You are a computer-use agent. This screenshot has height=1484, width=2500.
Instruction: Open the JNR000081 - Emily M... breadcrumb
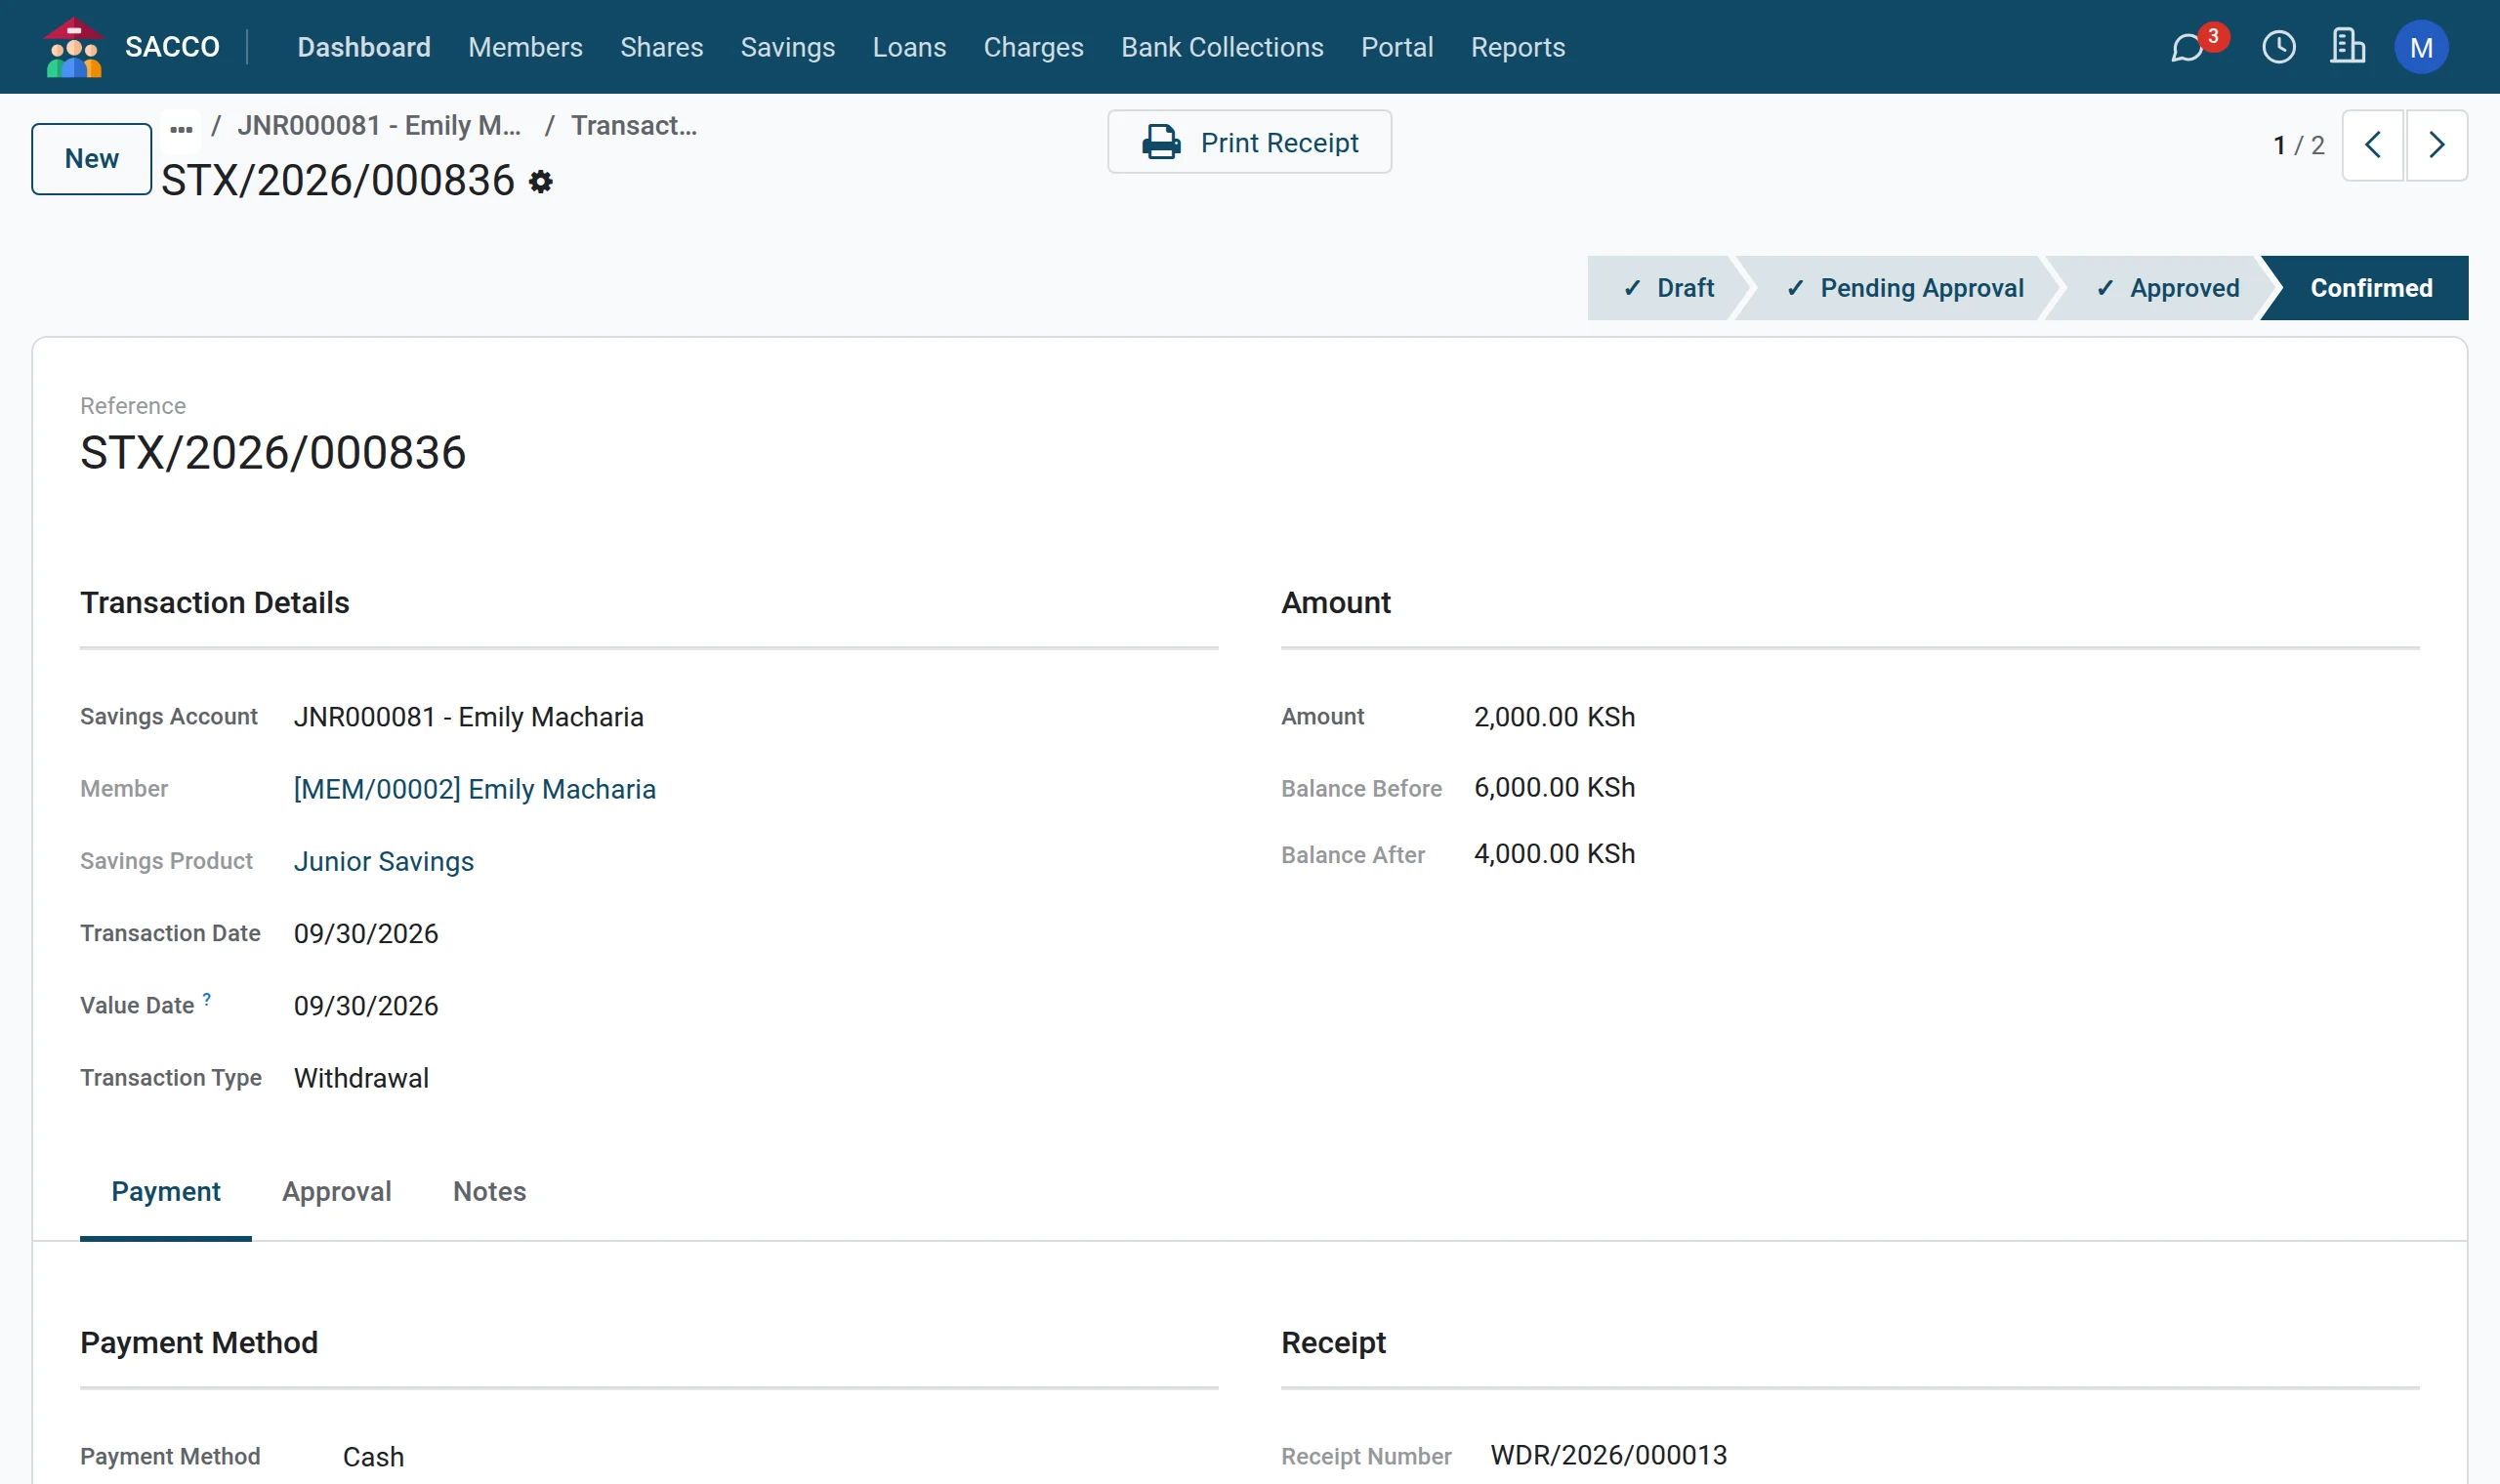click(x=379, y=126)
